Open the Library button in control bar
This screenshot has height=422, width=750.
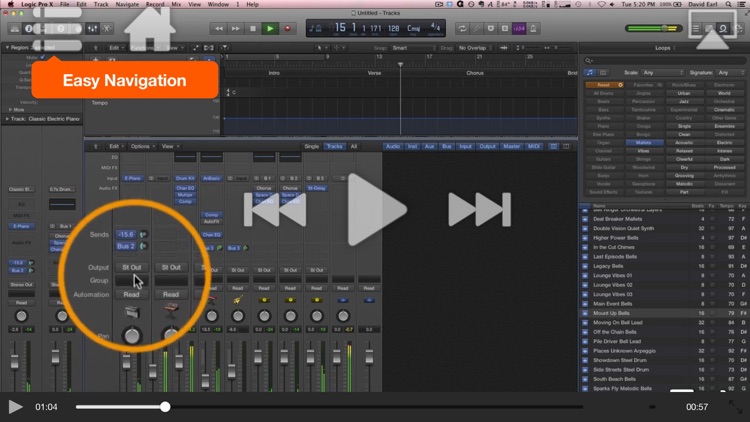click(15, 29)
